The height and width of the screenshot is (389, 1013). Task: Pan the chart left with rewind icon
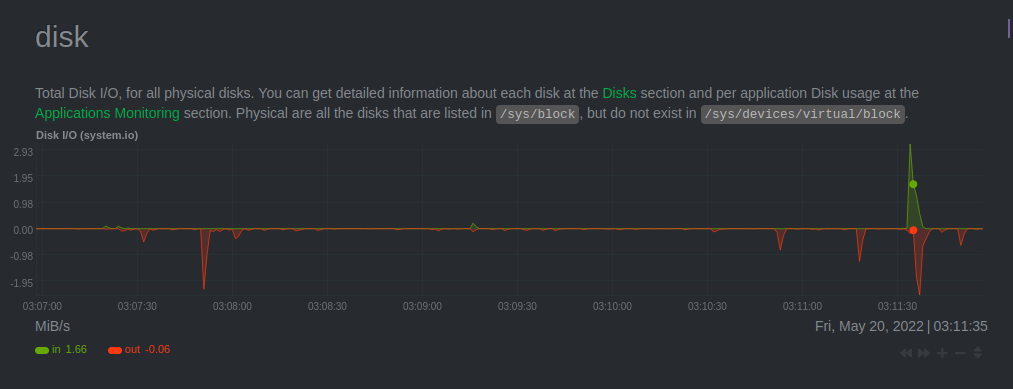point(906,353)
